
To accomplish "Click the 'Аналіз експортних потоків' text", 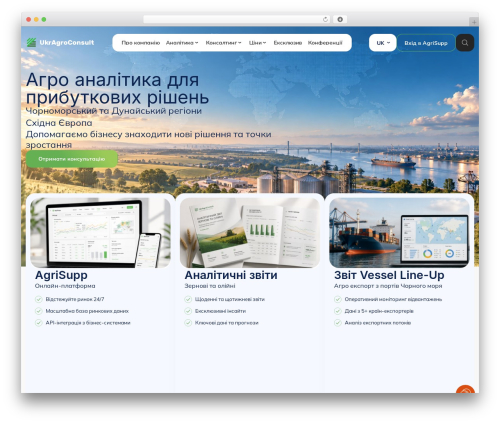I will tap(378, 323).
